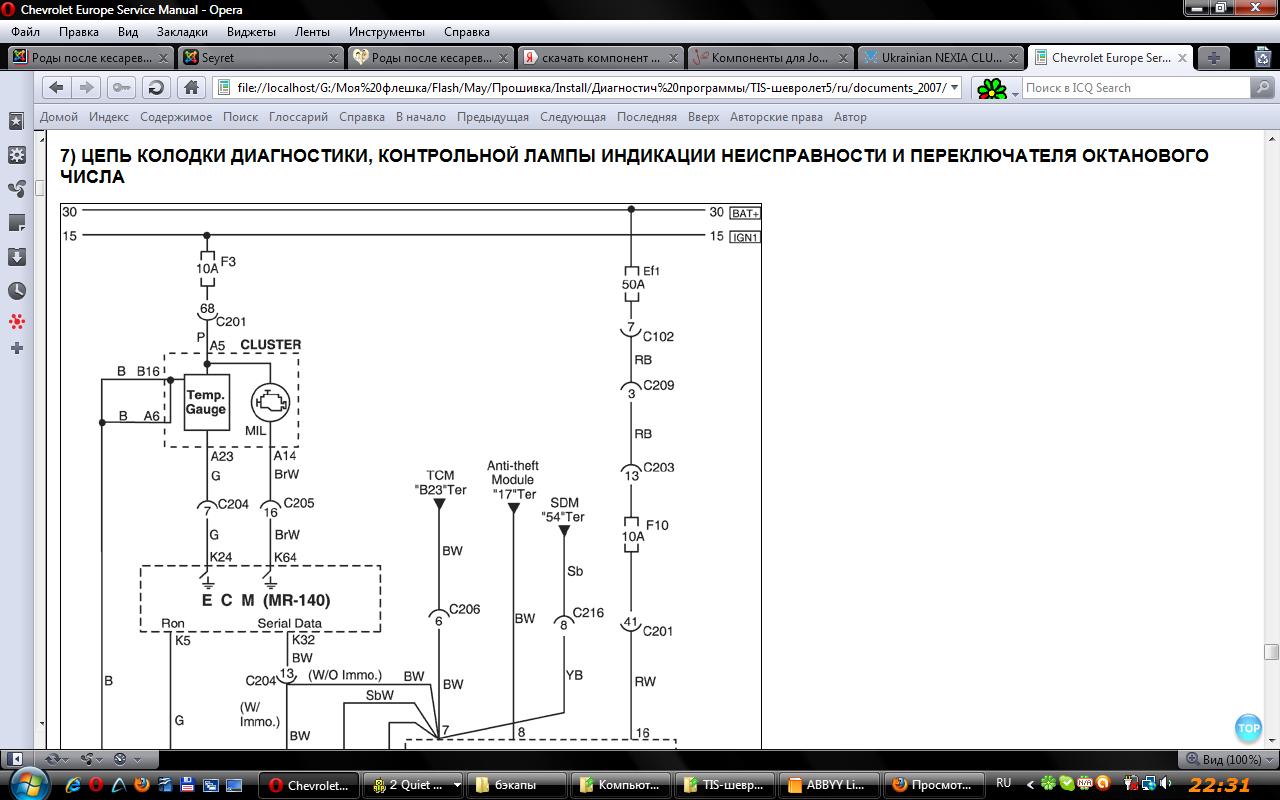Toggle the sidebar panel button at bottom-left
1280x800 pixels.
pyautogui.click(x=17, y=759)
